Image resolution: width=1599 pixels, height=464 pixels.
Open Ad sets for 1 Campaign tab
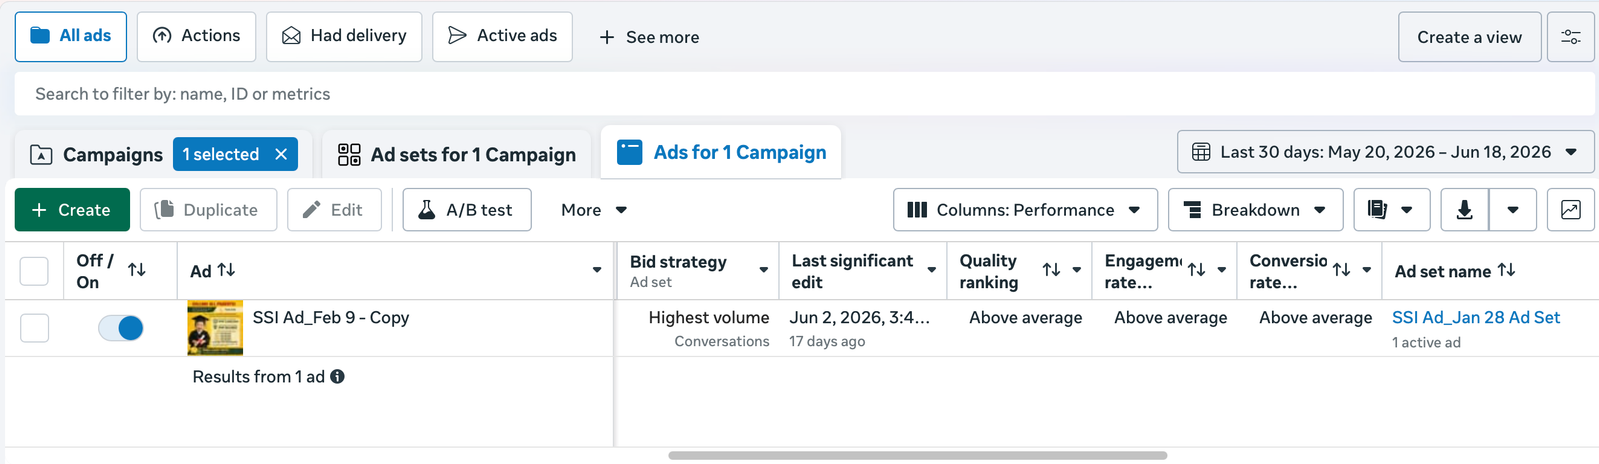pos(457,154)
